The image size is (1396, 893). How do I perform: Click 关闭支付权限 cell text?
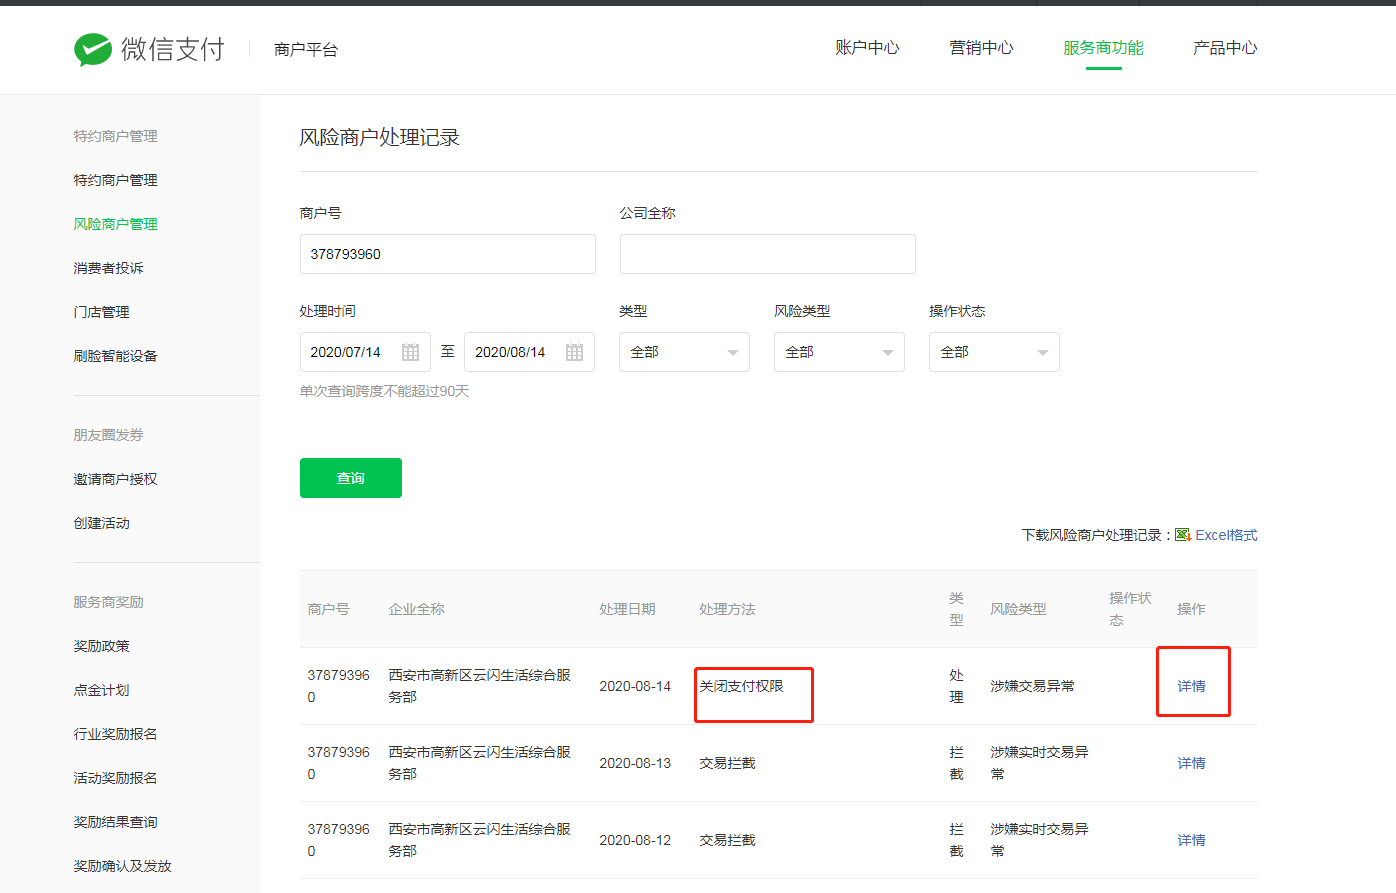coord(741,686)
